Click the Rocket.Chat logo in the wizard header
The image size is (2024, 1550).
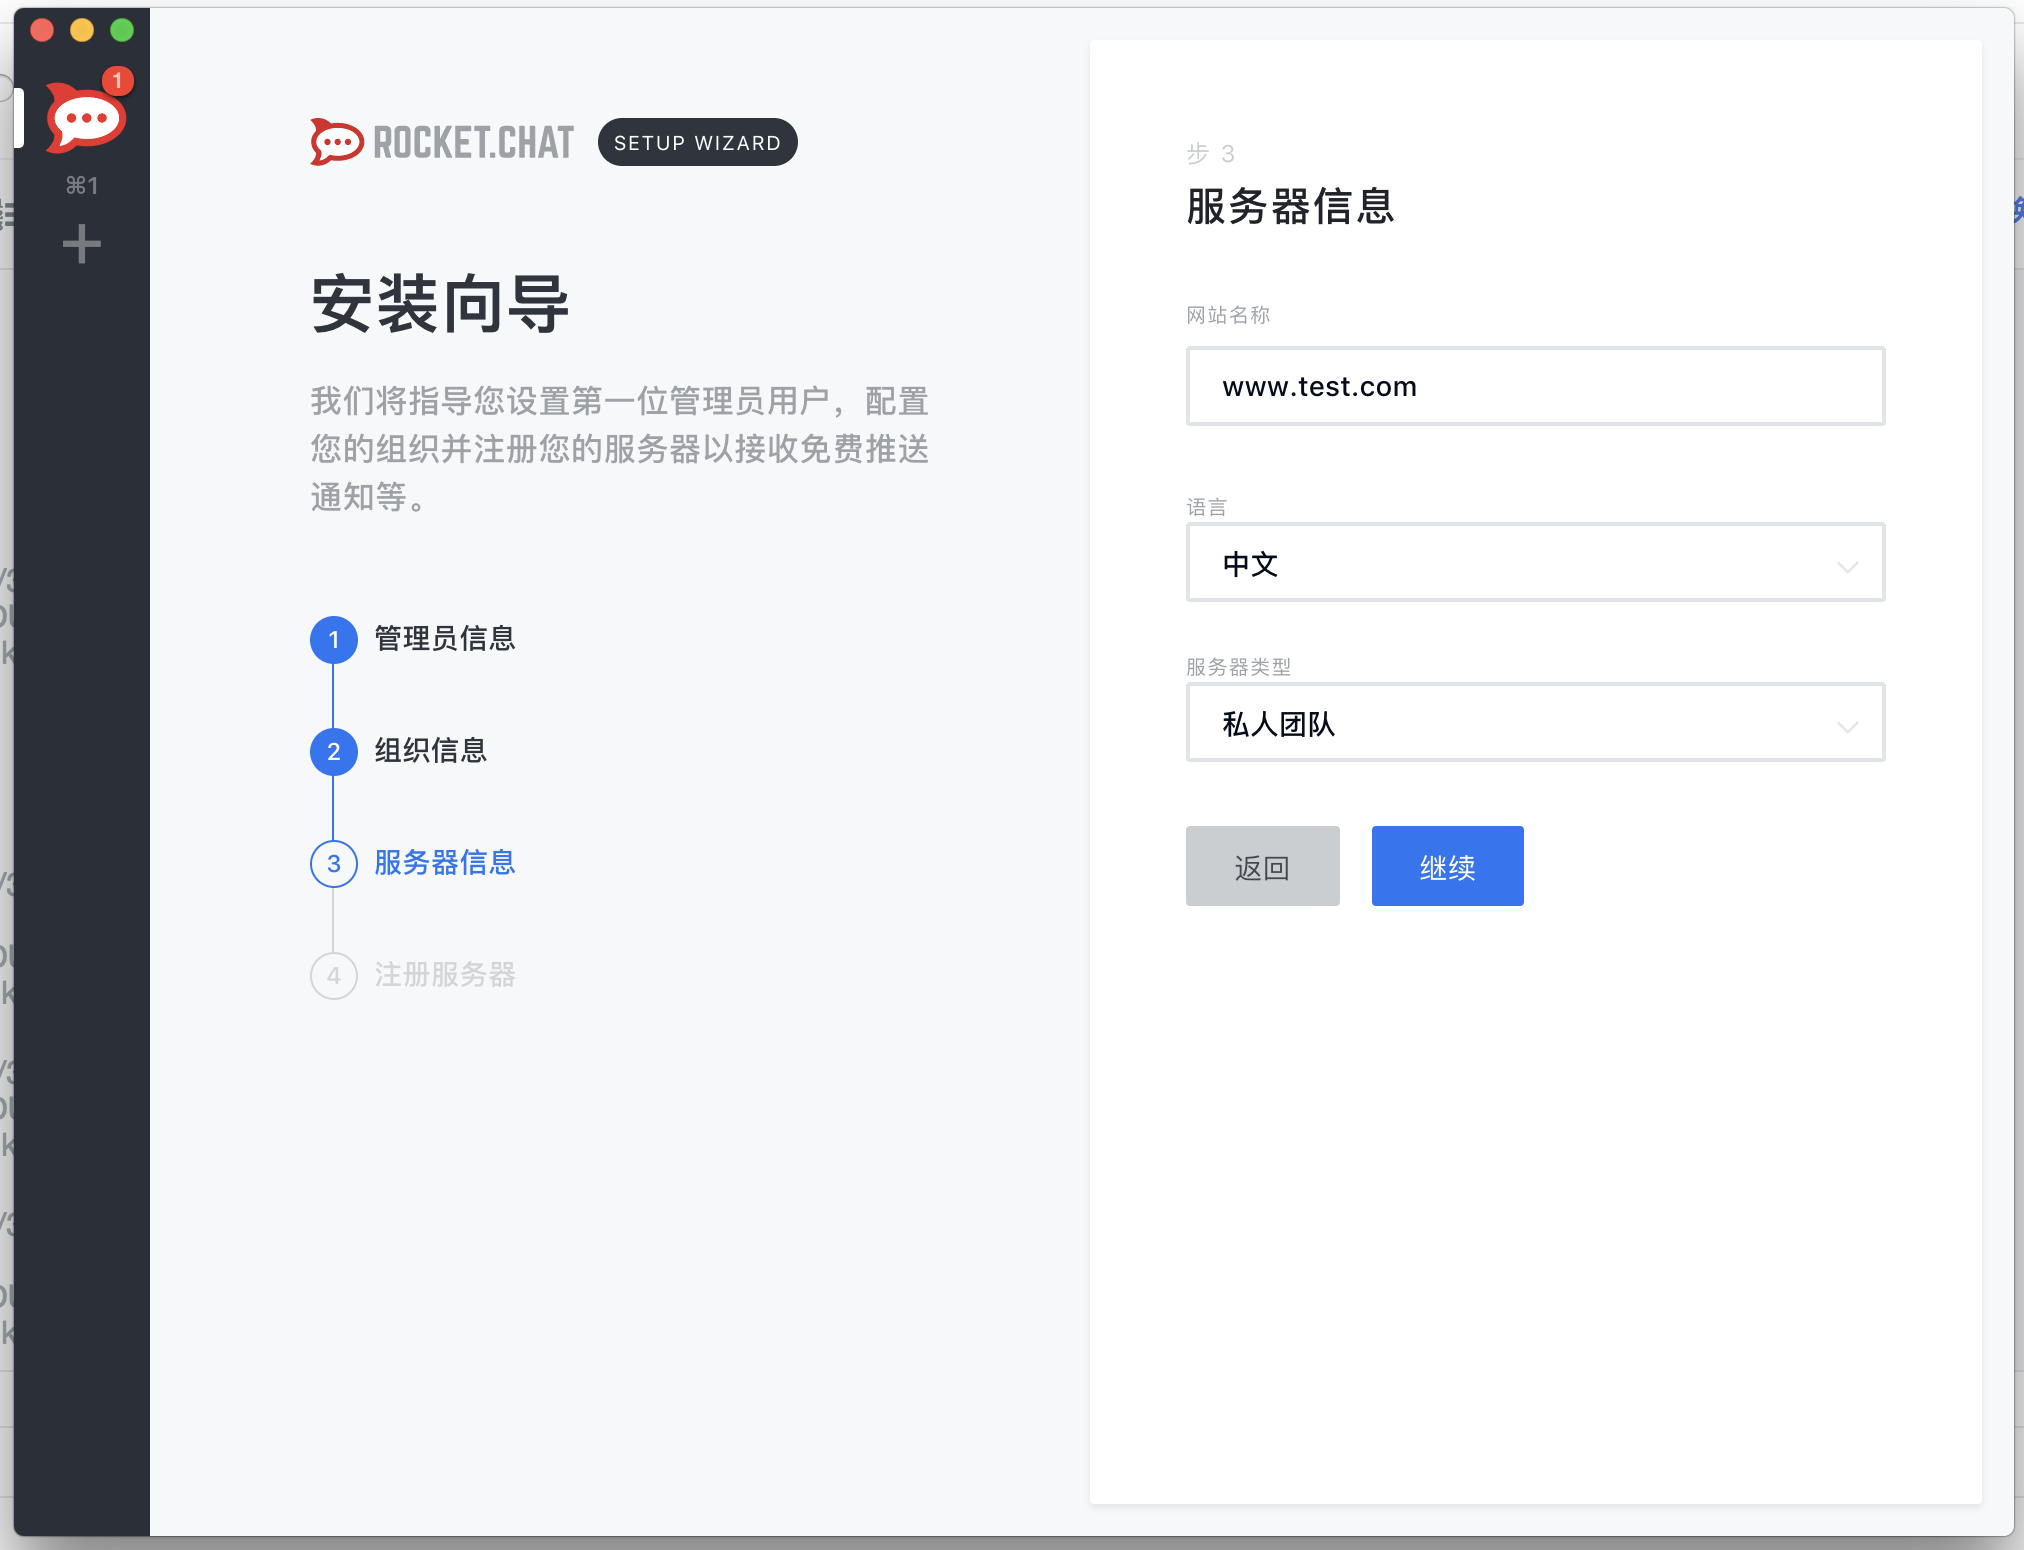[441, 142]
